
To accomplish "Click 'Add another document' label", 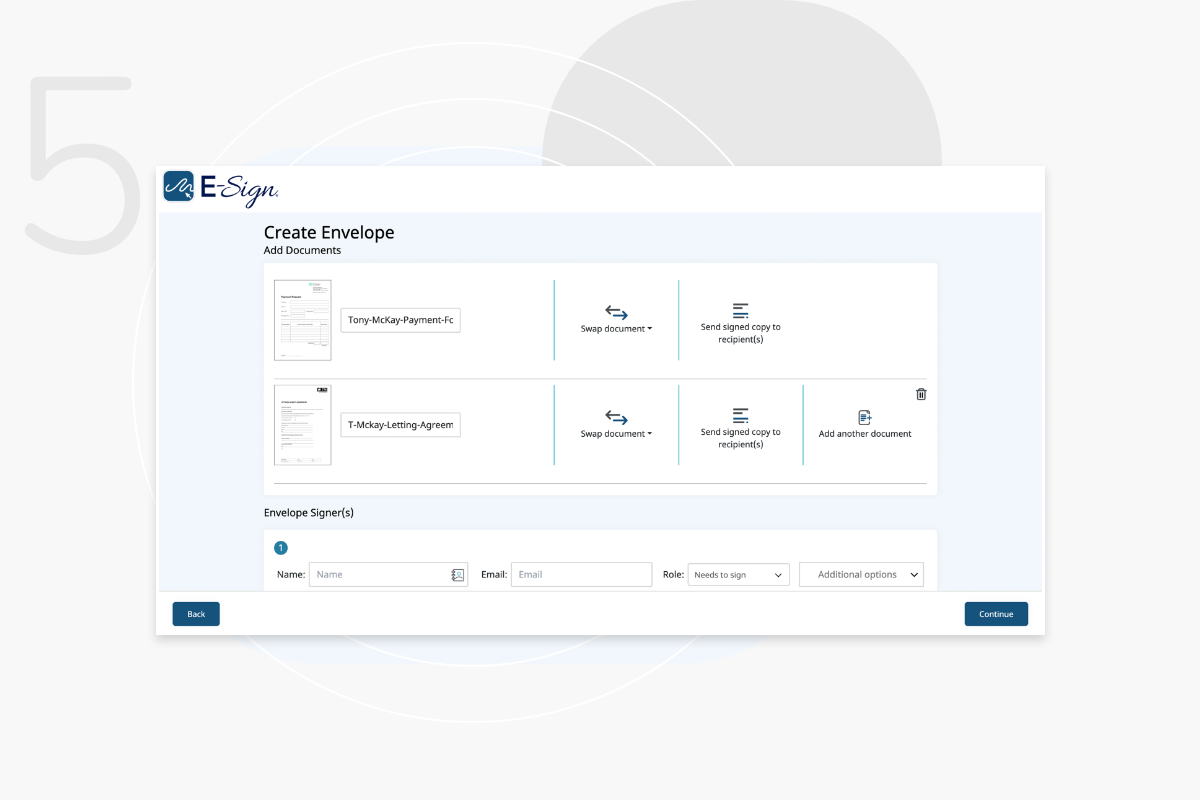I will click(865, 434).
